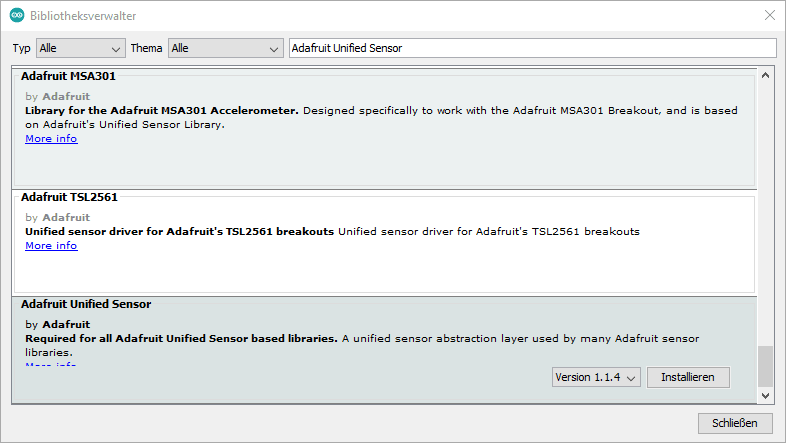The height and width of the screenshot is (443, 786).
Task: Close the Bibliotheksverwalter window with X
Action: point(768,16)
